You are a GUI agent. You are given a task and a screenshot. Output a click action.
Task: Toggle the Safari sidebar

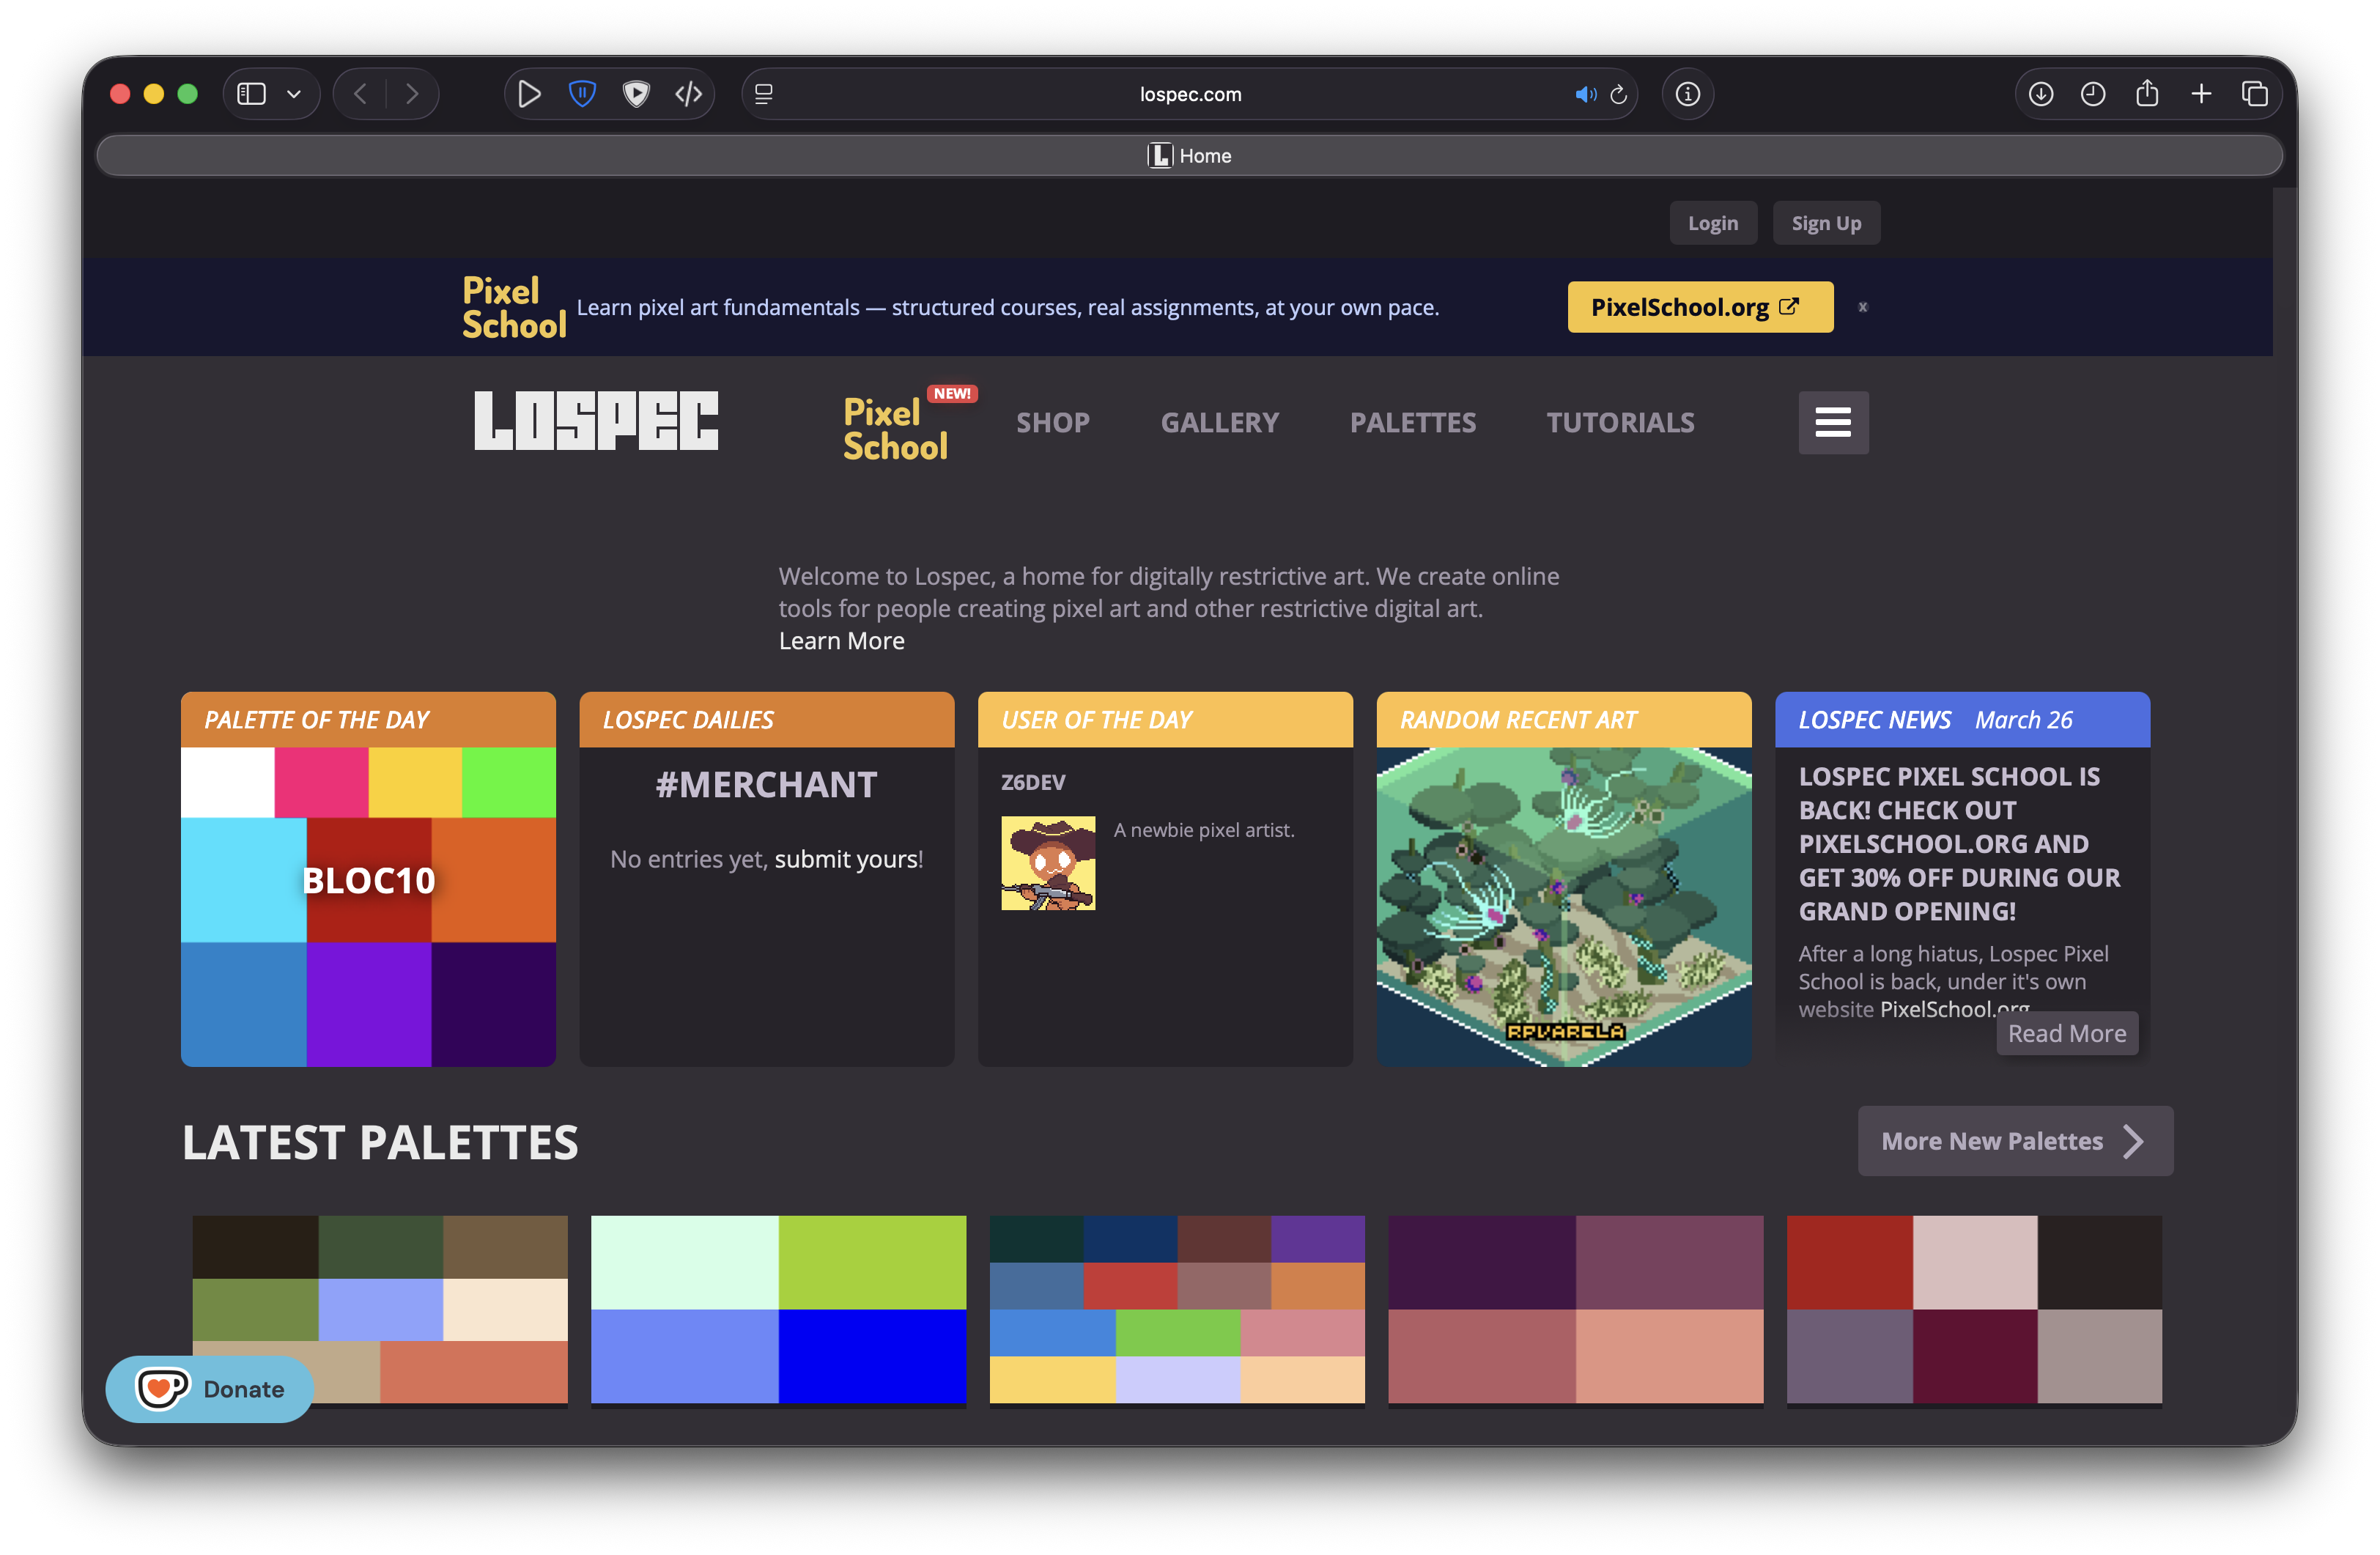click(x=251, y=94)
